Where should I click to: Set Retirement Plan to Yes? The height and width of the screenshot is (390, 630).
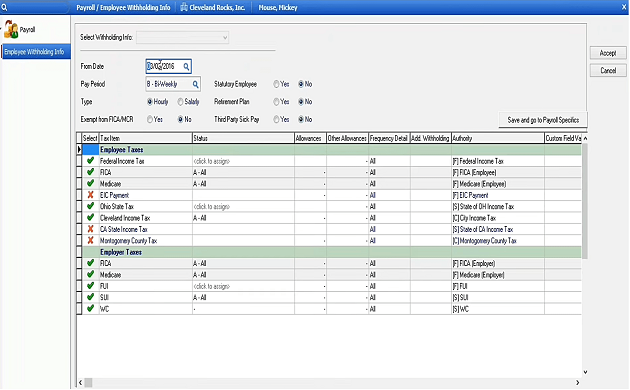point(276,102)
